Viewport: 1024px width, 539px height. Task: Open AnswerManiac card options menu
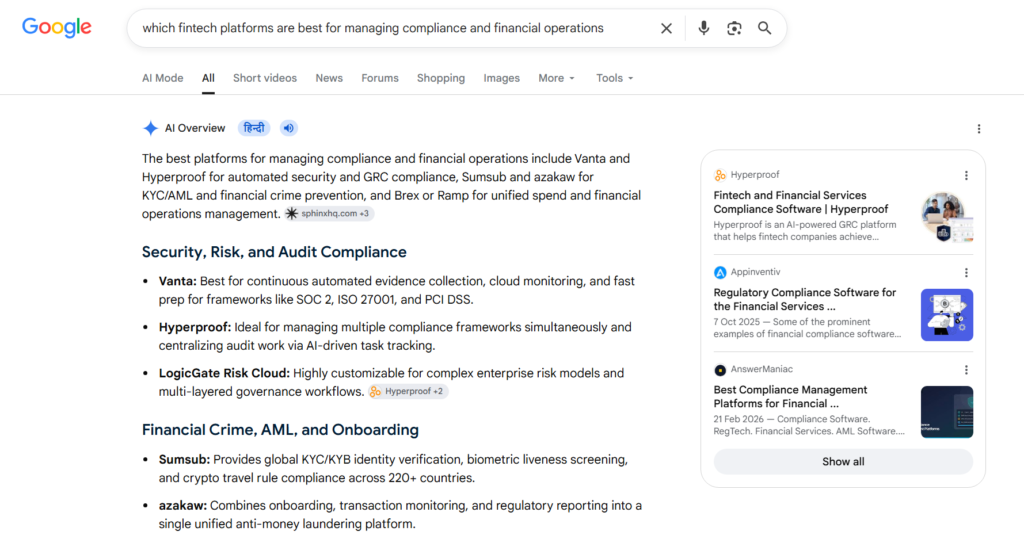[x=967, y=370]
